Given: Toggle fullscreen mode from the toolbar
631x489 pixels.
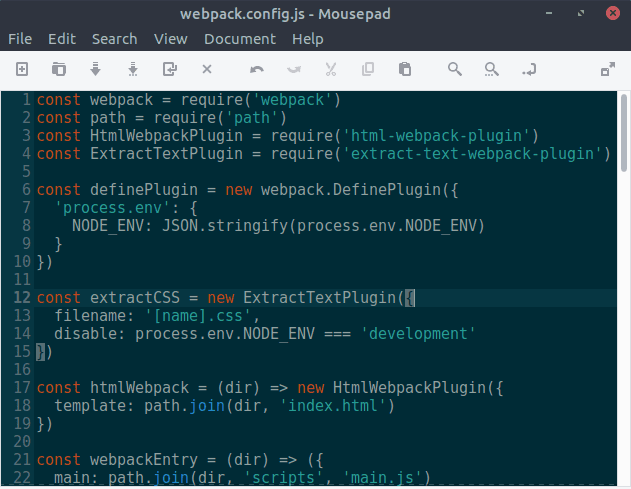Looking at the screenshot, I should [x=607, y=69].
